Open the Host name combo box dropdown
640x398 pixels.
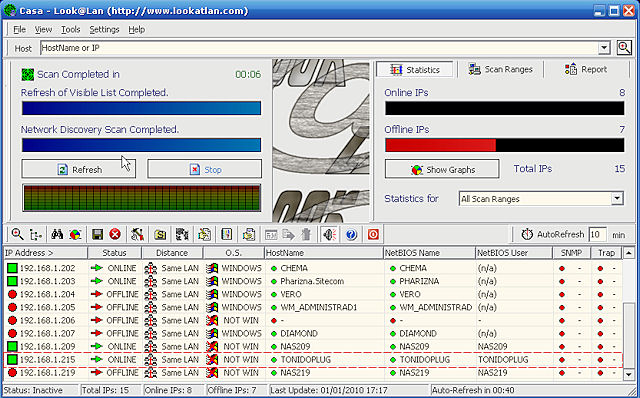pyautogui.click(x=604, y=48)
